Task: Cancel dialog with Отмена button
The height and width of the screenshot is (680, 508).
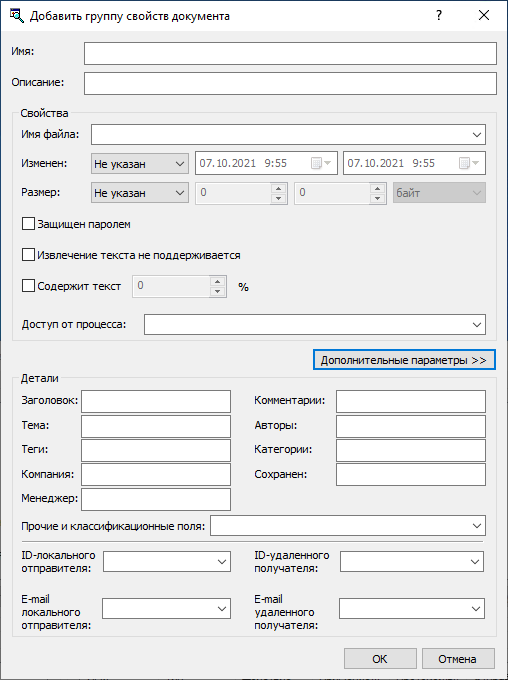Action: point(458,659)
